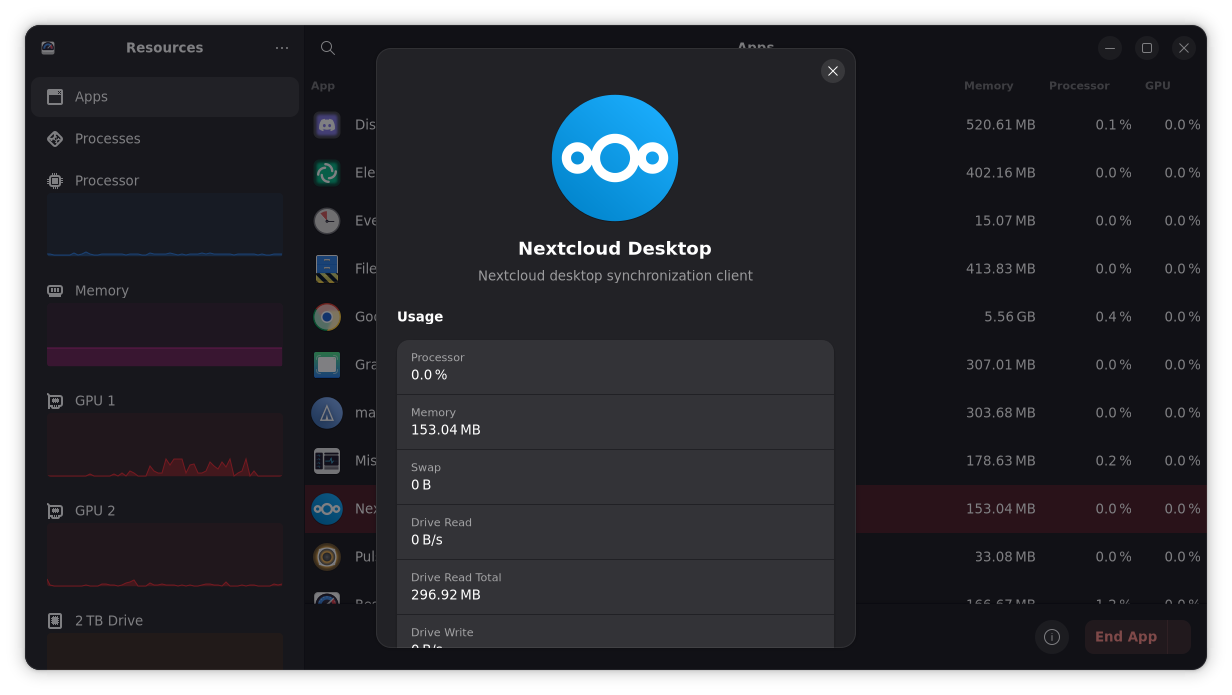Expand the arrow next to End App
This screenshot has height=695, width=1232.
1179,637
